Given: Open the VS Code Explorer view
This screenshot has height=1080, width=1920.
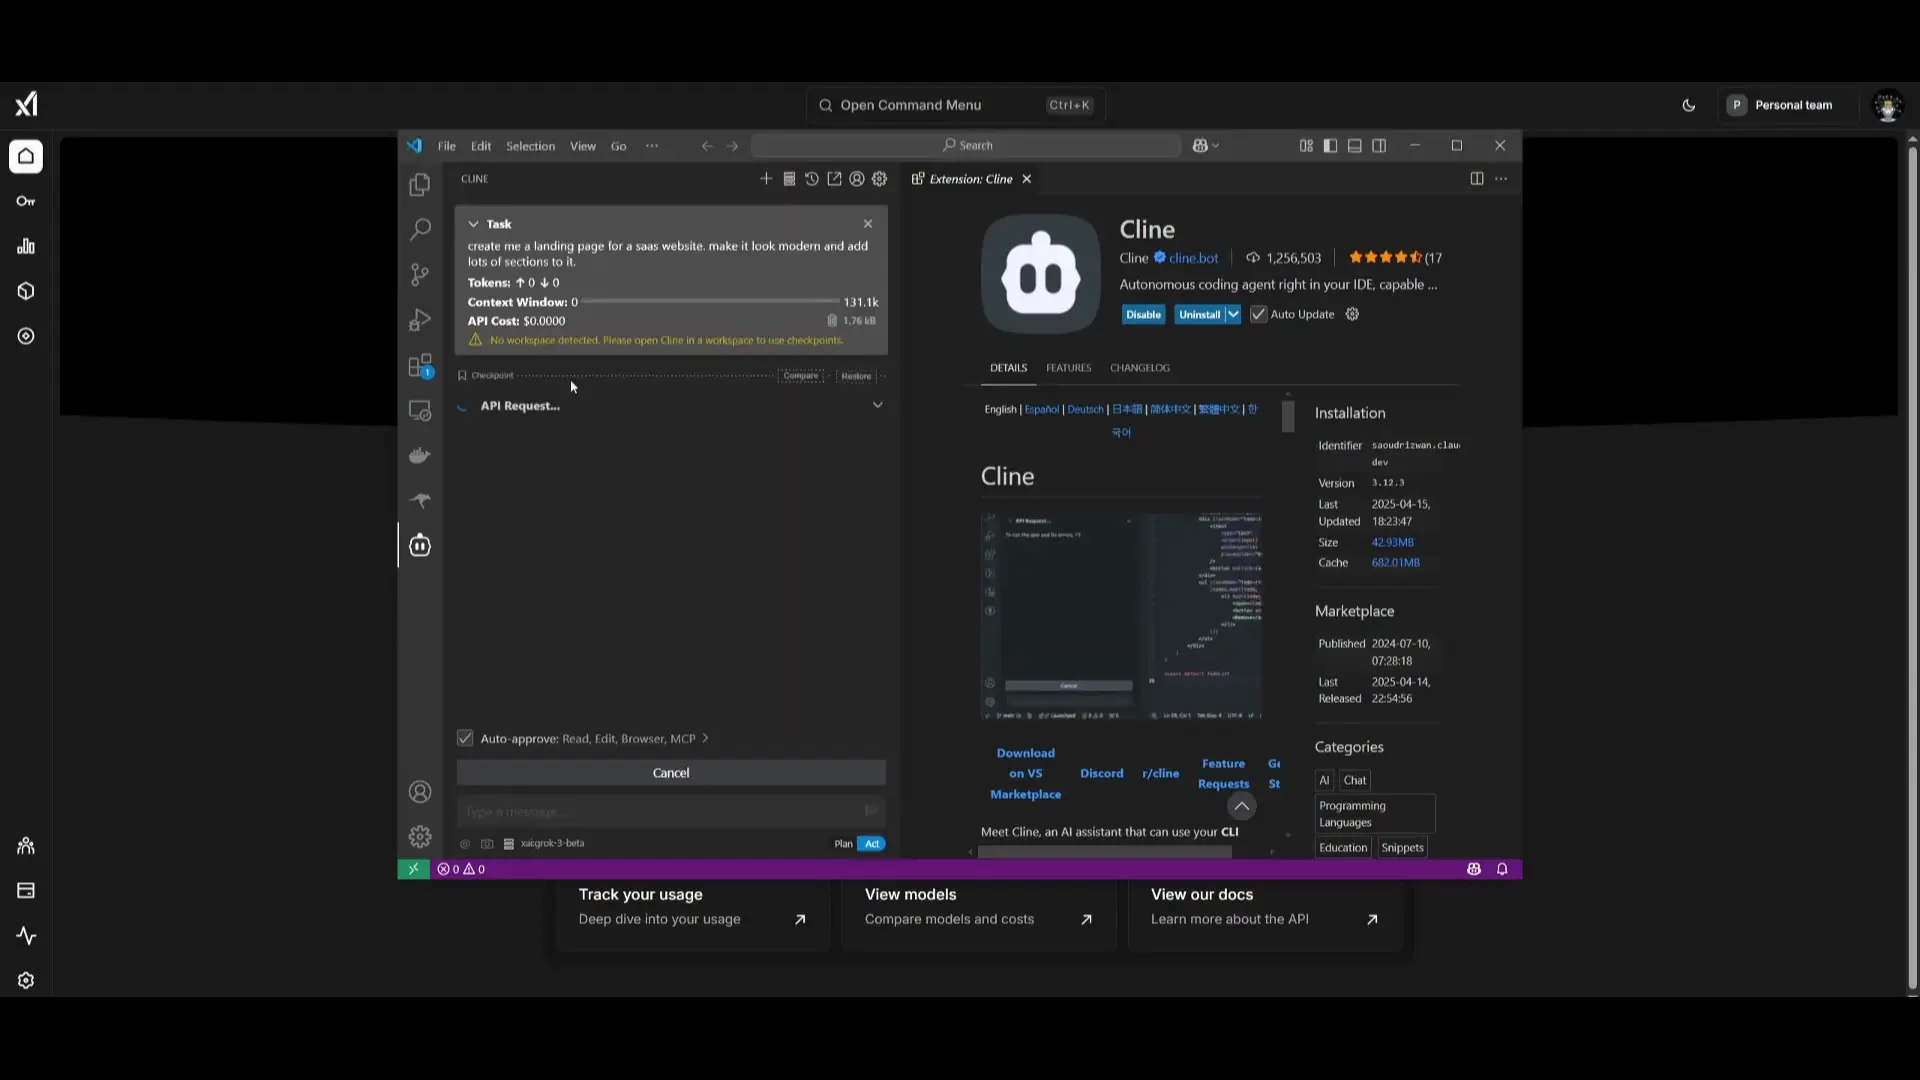Looking at the screenshot, I should [420, 185].
